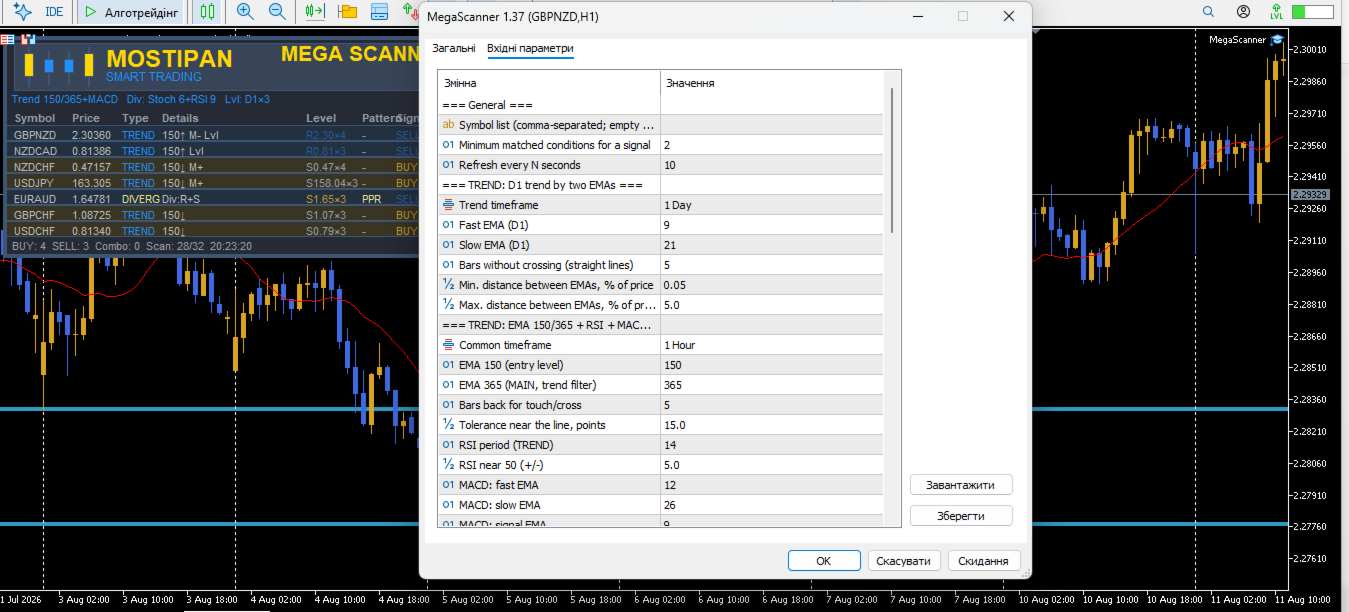Click the green LVL icon
This screenshot has height=612, width=1349.
[x=1277, y=12]
